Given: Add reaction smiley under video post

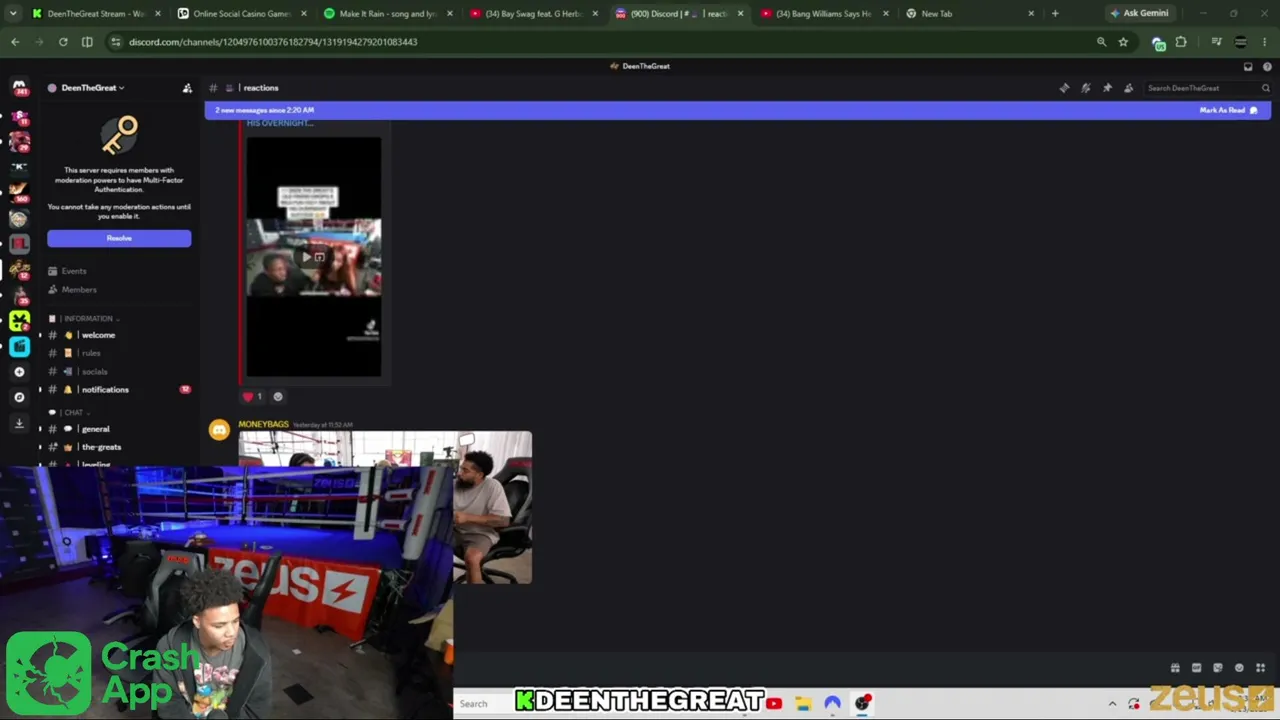Looking at the screenshot, I should [278, 397].
